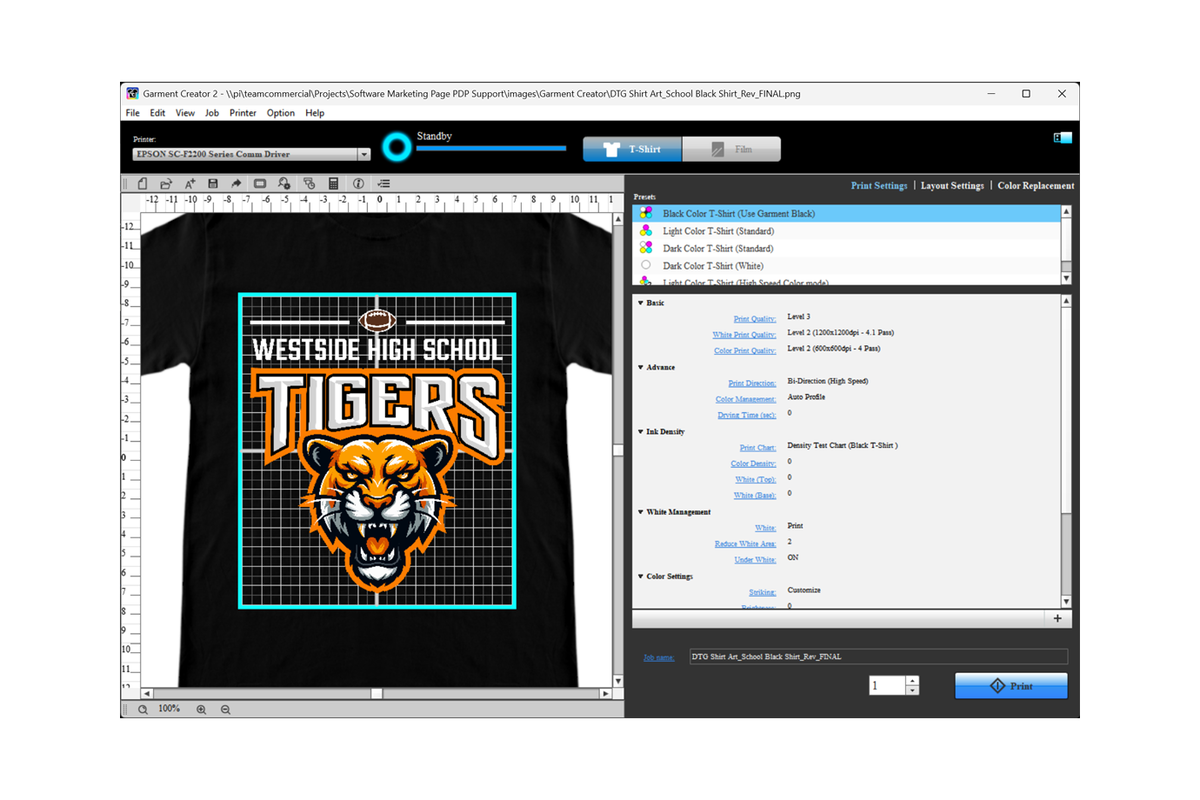1200x800 pixels.
Task: Click the checklist icon in the toolbar
Action: coord(384,184)
